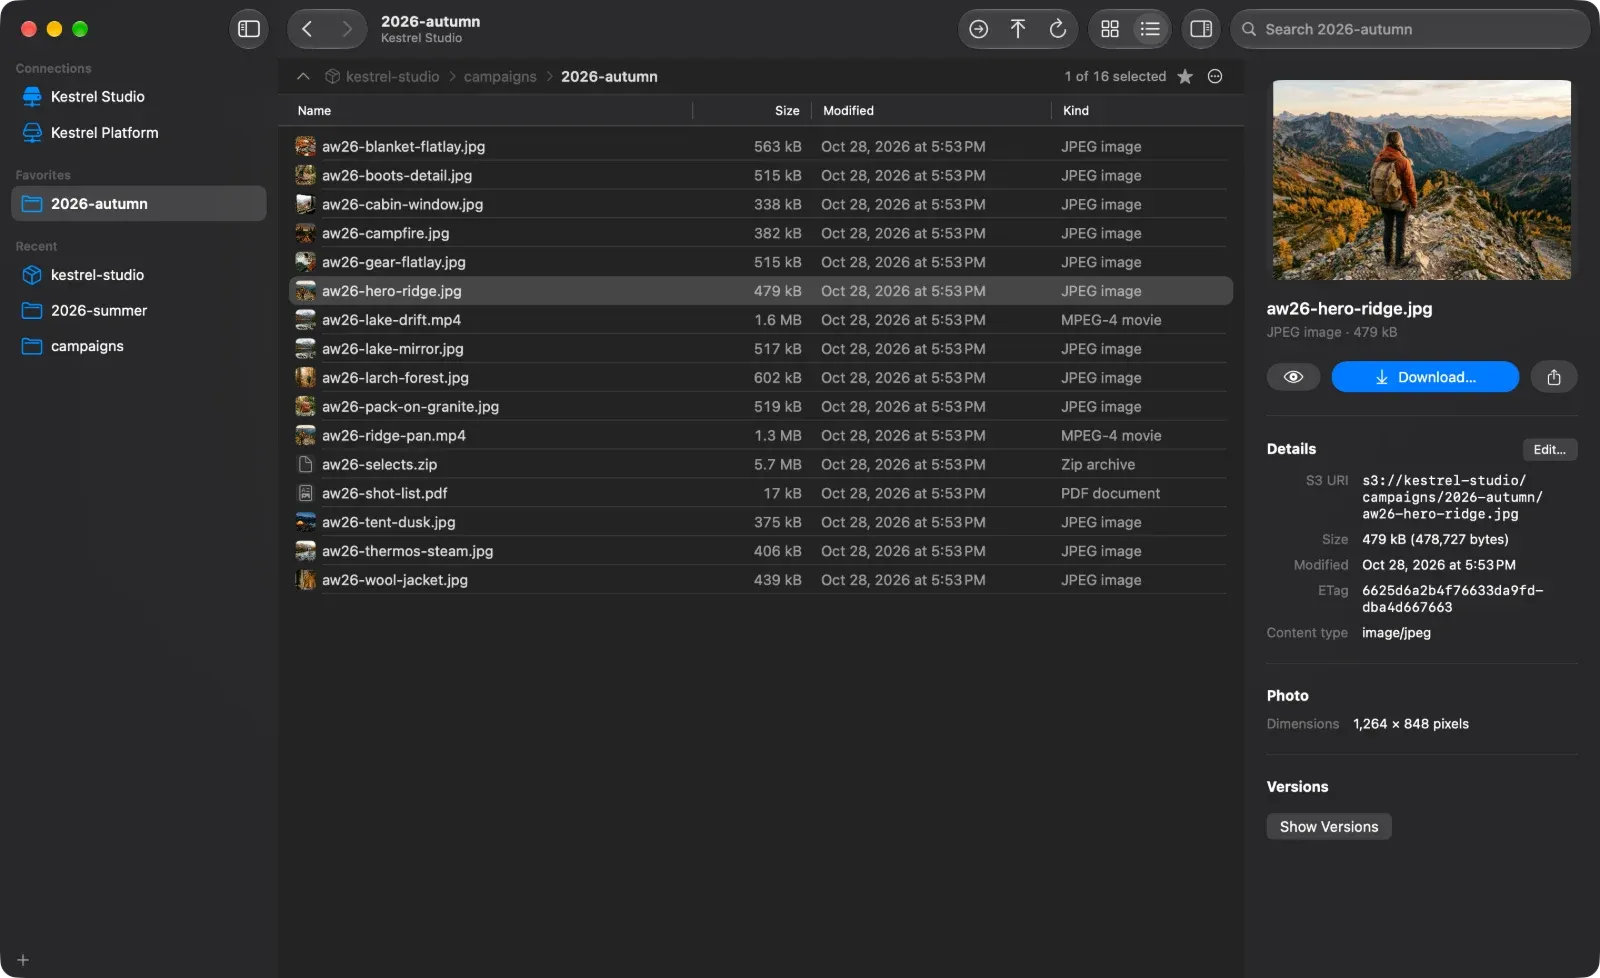The width and height of the screenshot is (1600, 978).
Task: Go back with the left chevron
Action: click(308, 29)
